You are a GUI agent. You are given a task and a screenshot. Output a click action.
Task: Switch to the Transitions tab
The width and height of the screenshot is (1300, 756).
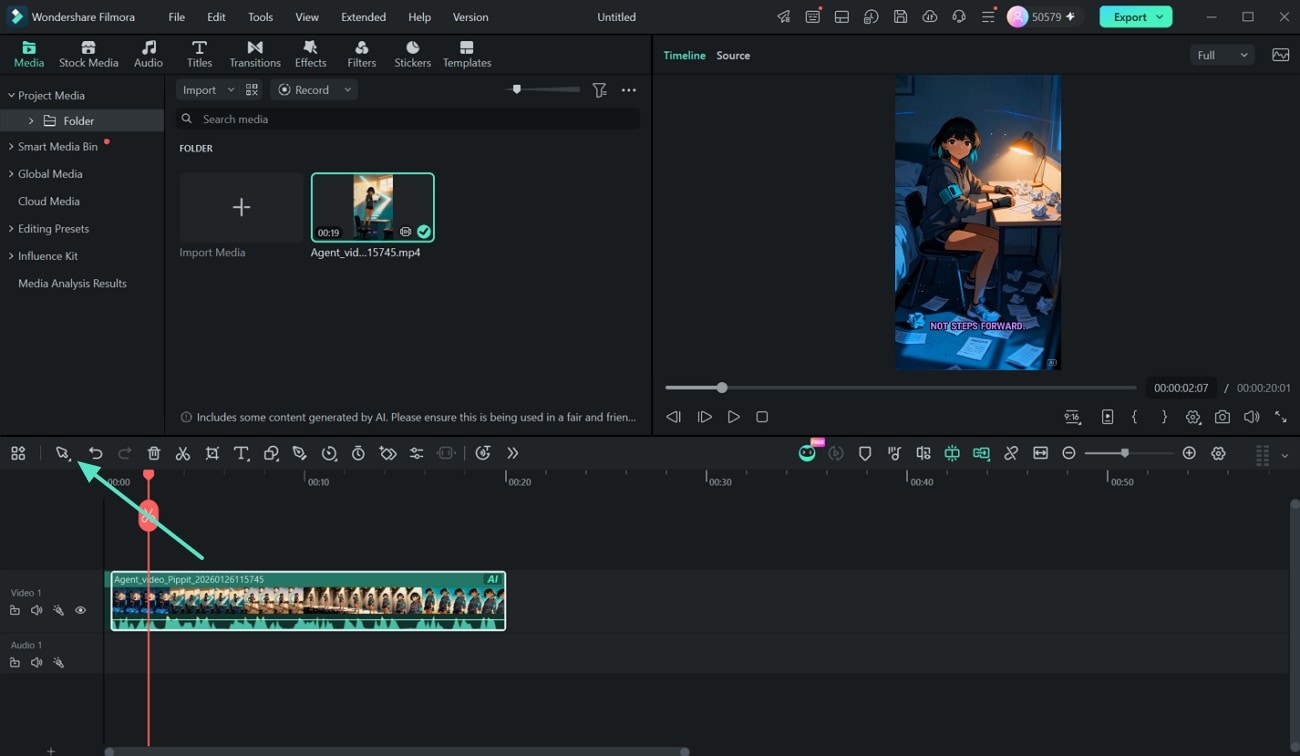tap(255, 54)
